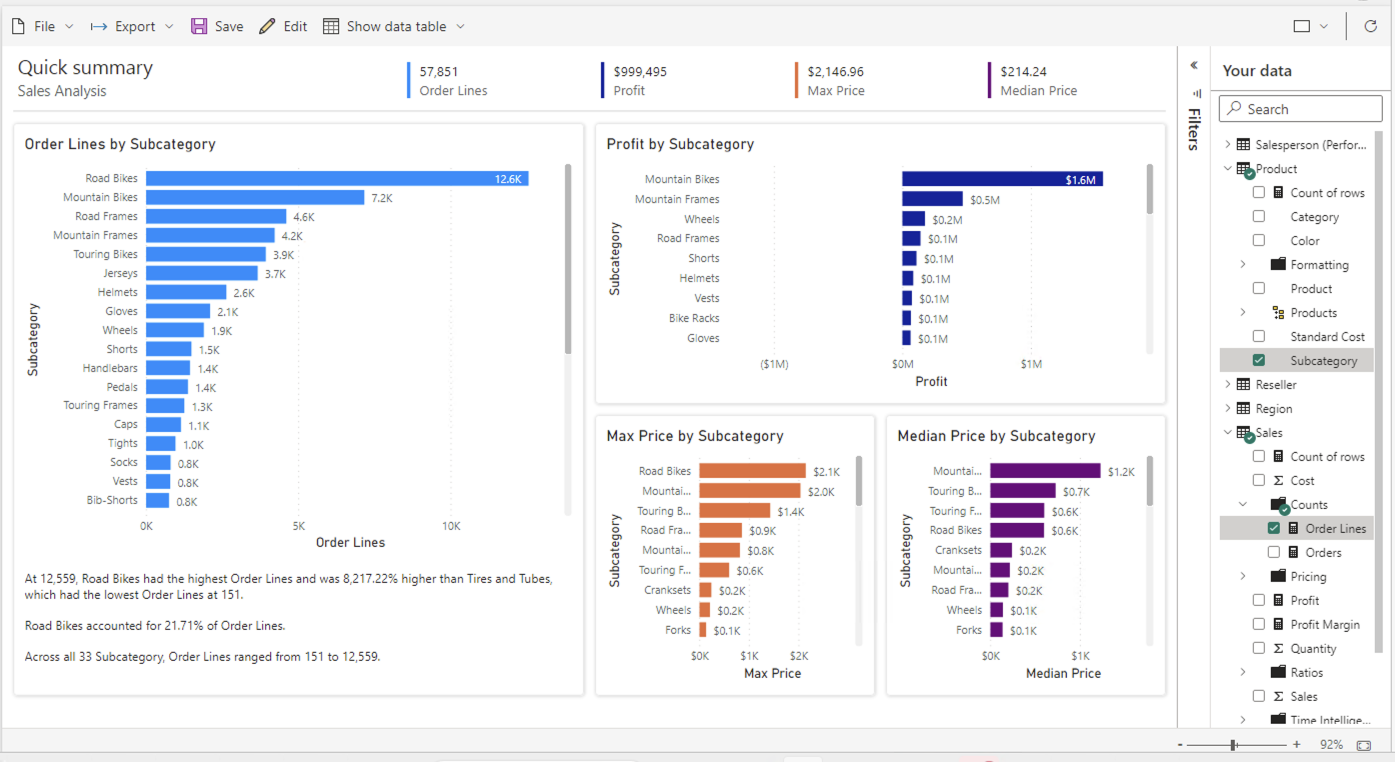Click the Show data table grid icon

(331, 26)
